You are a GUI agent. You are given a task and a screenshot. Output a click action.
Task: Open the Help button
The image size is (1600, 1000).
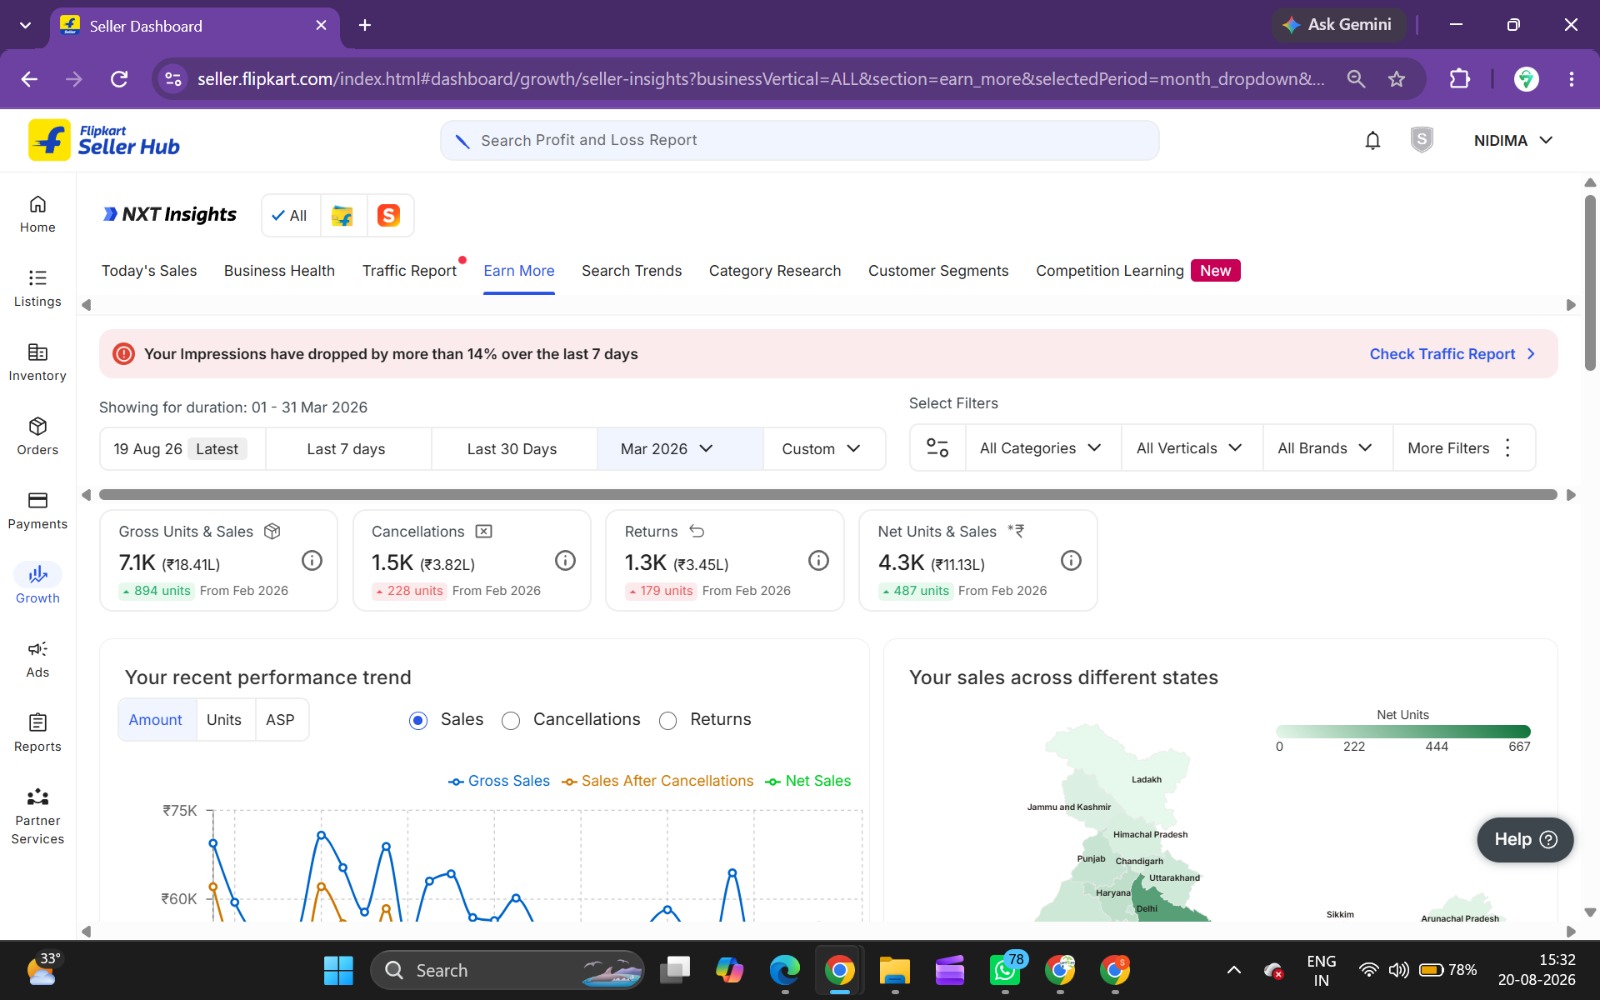(1525, 840)
